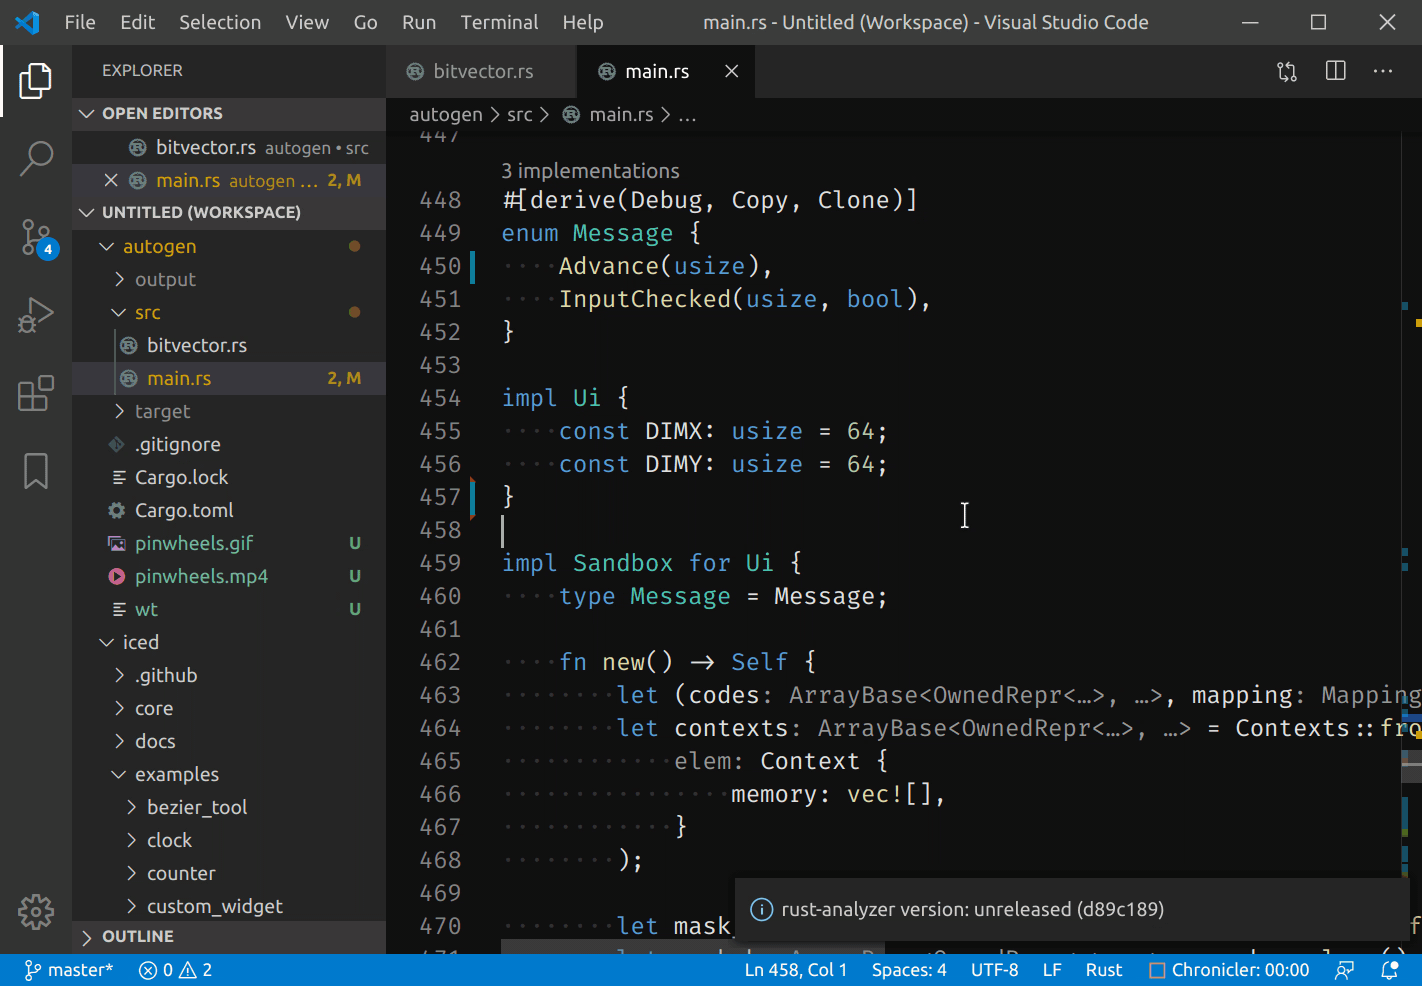Click the 3 implementations code lens
The height and width of the screenshot is (986, 1422).
(590, 171)
